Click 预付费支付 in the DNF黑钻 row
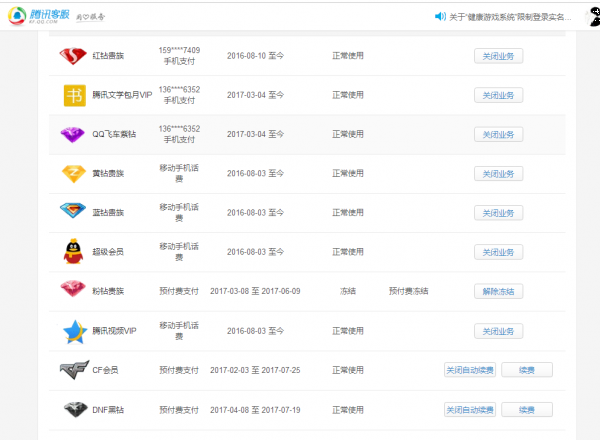Image resolution: width=600 pixels, height=440 pixels. (x=179, y=410)
